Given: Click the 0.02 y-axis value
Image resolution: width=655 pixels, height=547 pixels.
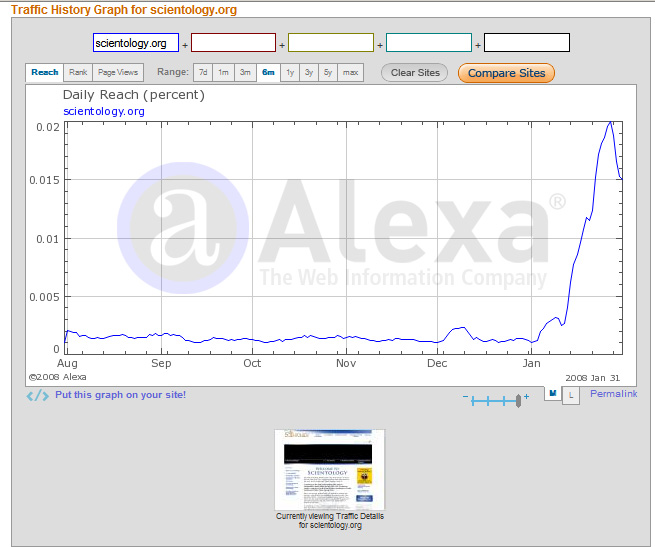Looking at the screenshot, I should (48, 127).
